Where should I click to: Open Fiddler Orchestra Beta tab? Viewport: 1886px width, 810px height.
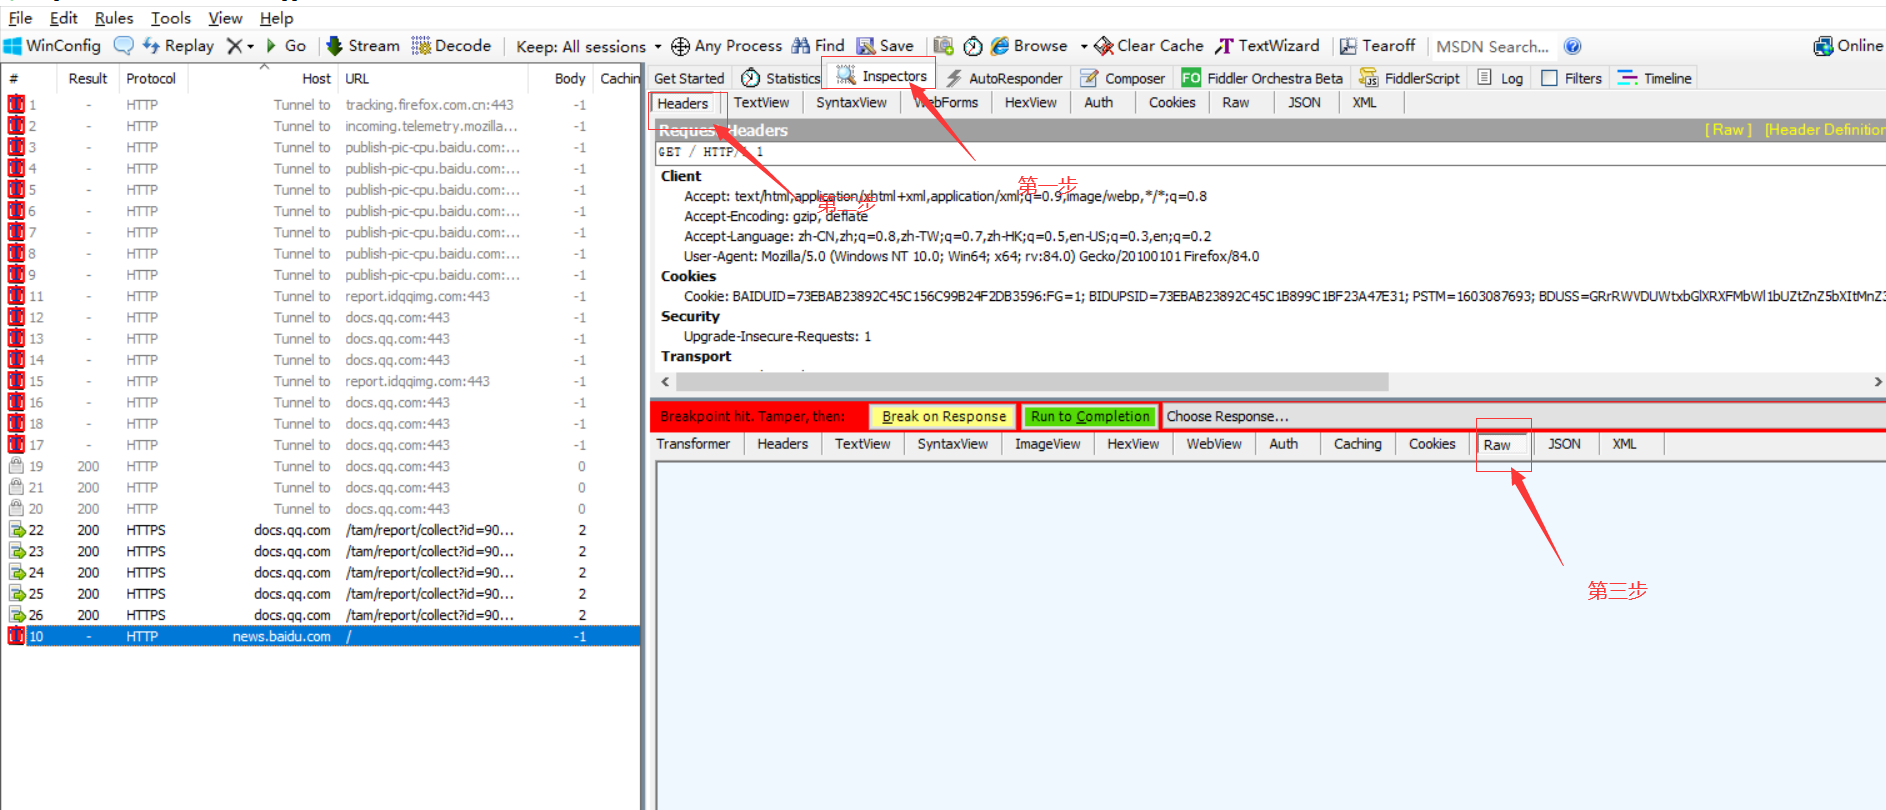1263,78
